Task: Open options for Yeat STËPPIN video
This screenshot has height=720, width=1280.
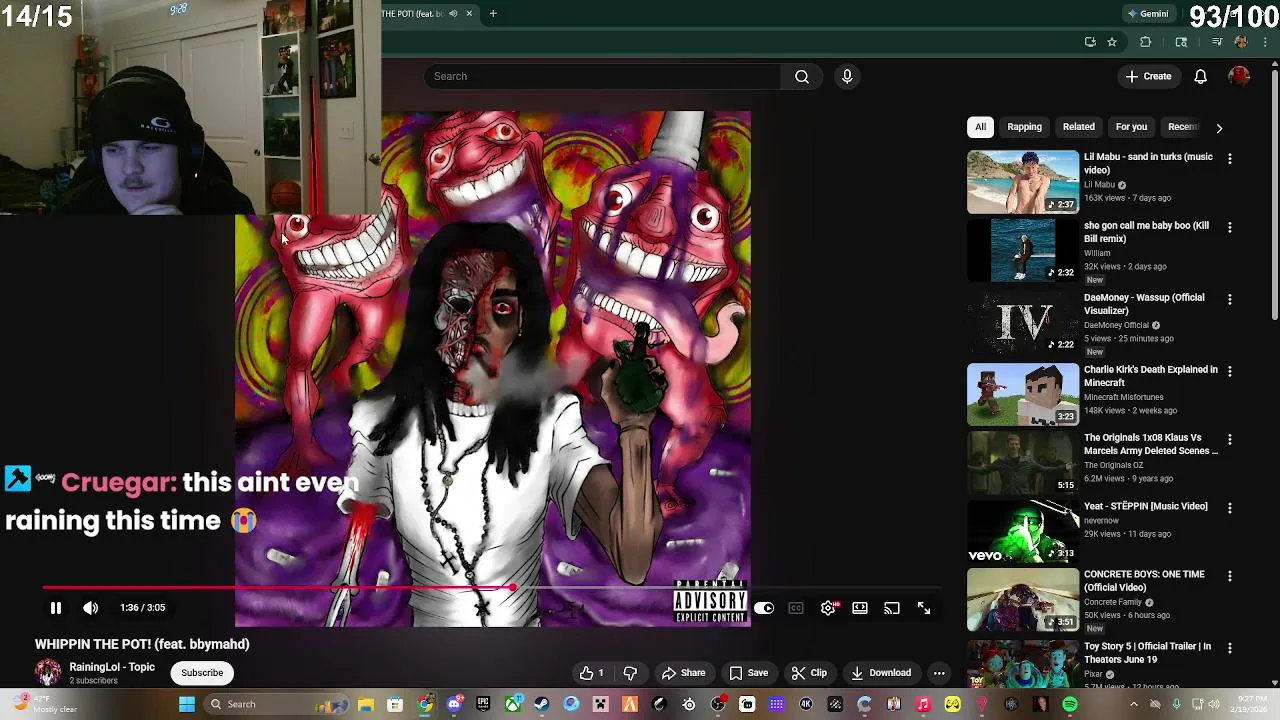Action: [x=1230, y=508]
